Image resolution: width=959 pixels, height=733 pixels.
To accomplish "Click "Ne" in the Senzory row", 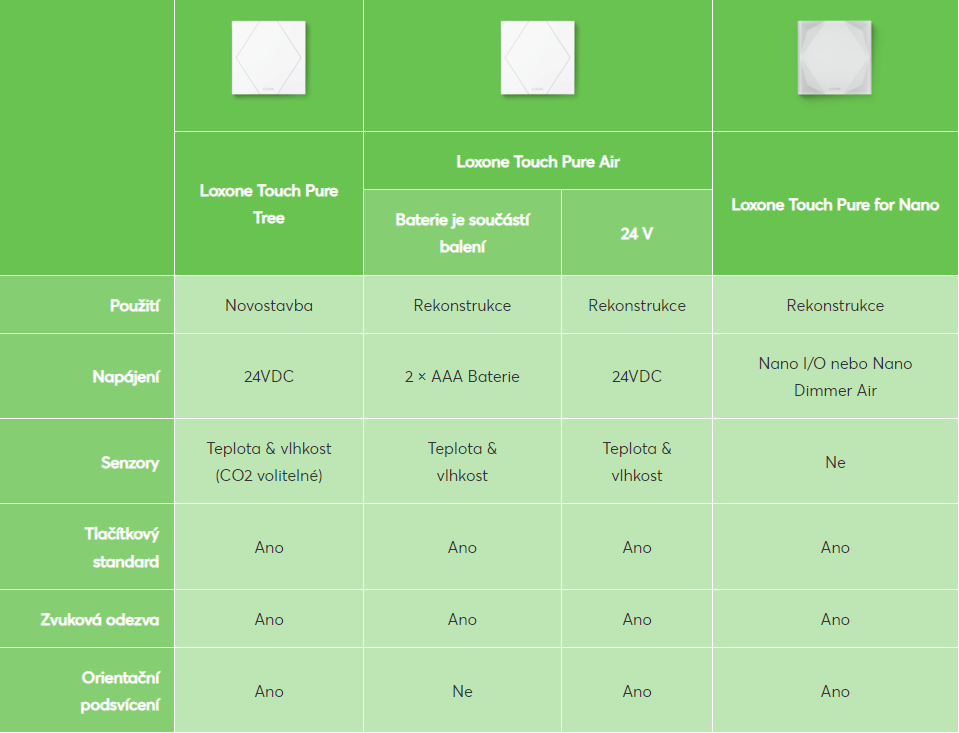I will (835, 462).
